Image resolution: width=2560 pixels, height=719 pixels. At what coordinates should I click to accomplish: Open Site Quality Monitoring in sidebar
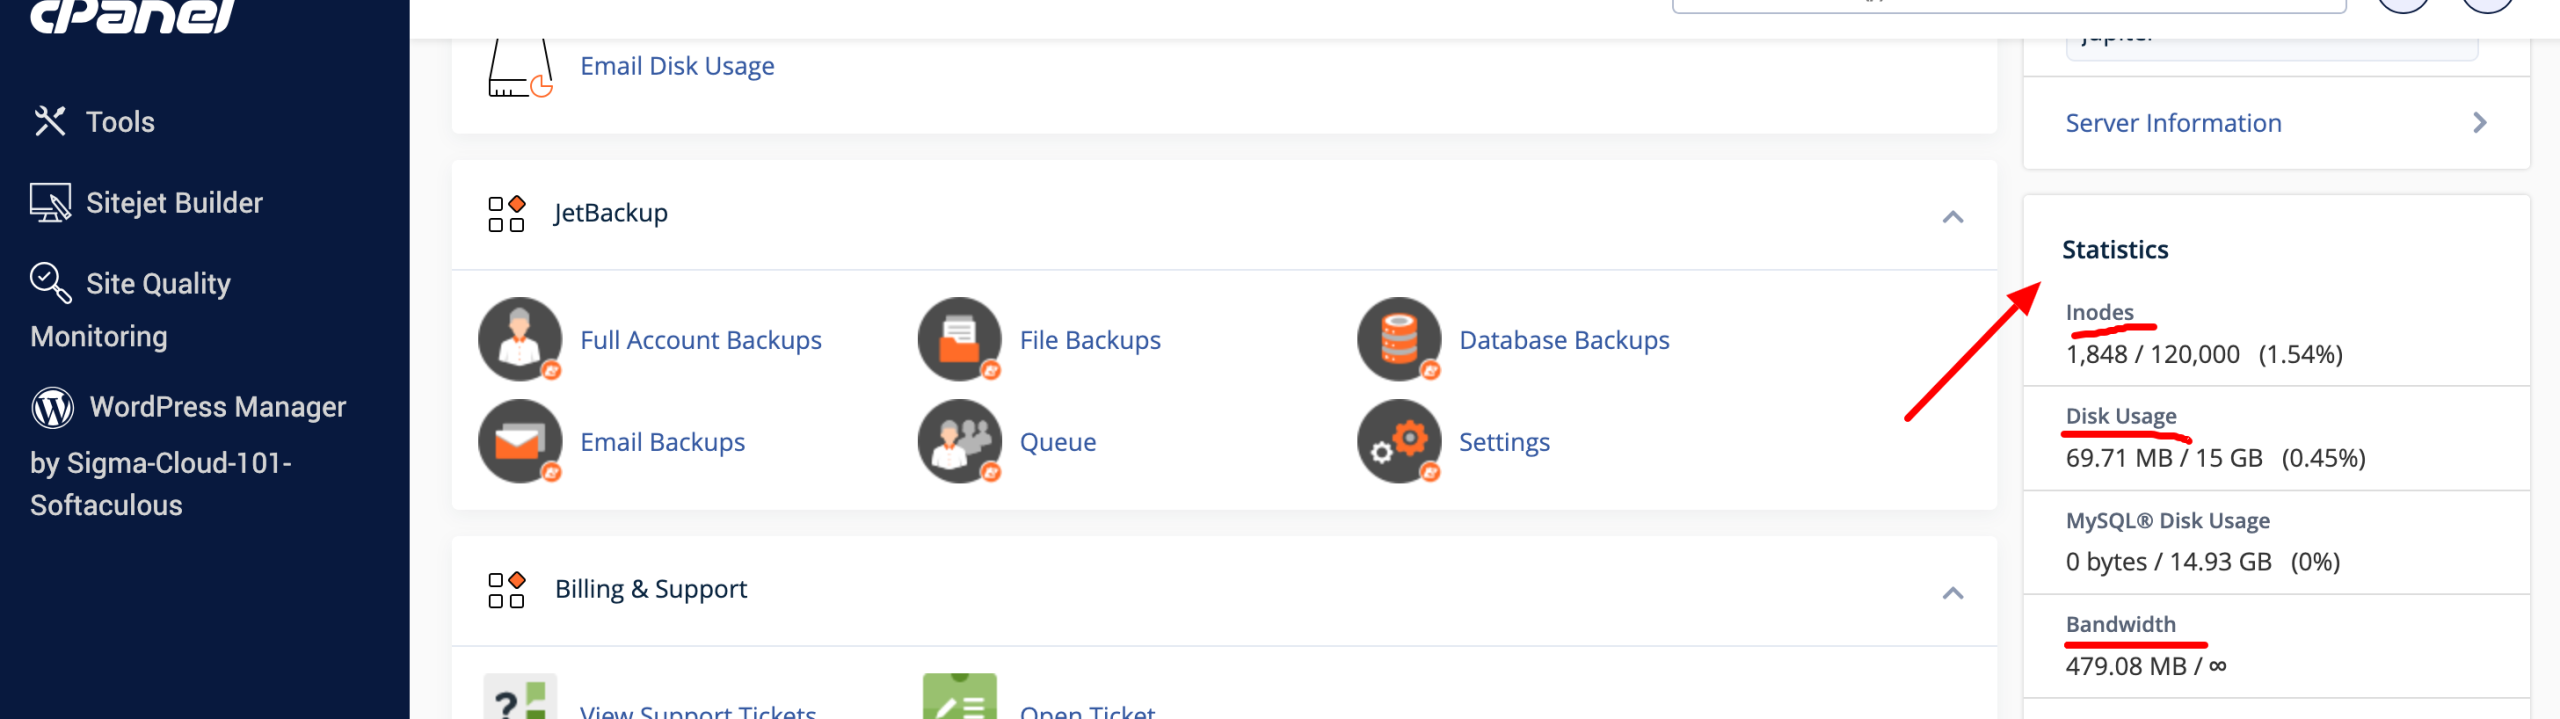(x=130, y=310)
